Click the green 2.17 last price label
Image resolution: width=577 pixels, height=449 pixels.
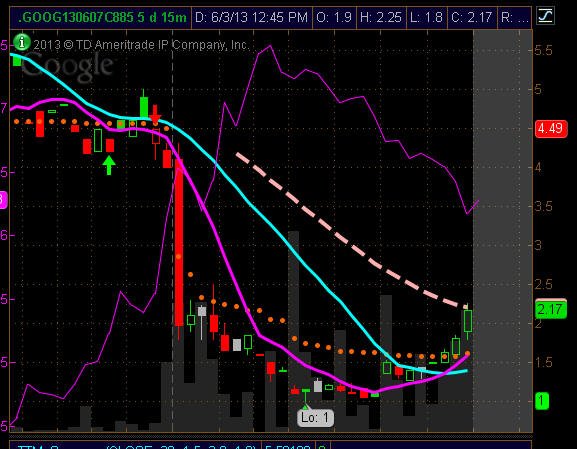click(551, 309)
